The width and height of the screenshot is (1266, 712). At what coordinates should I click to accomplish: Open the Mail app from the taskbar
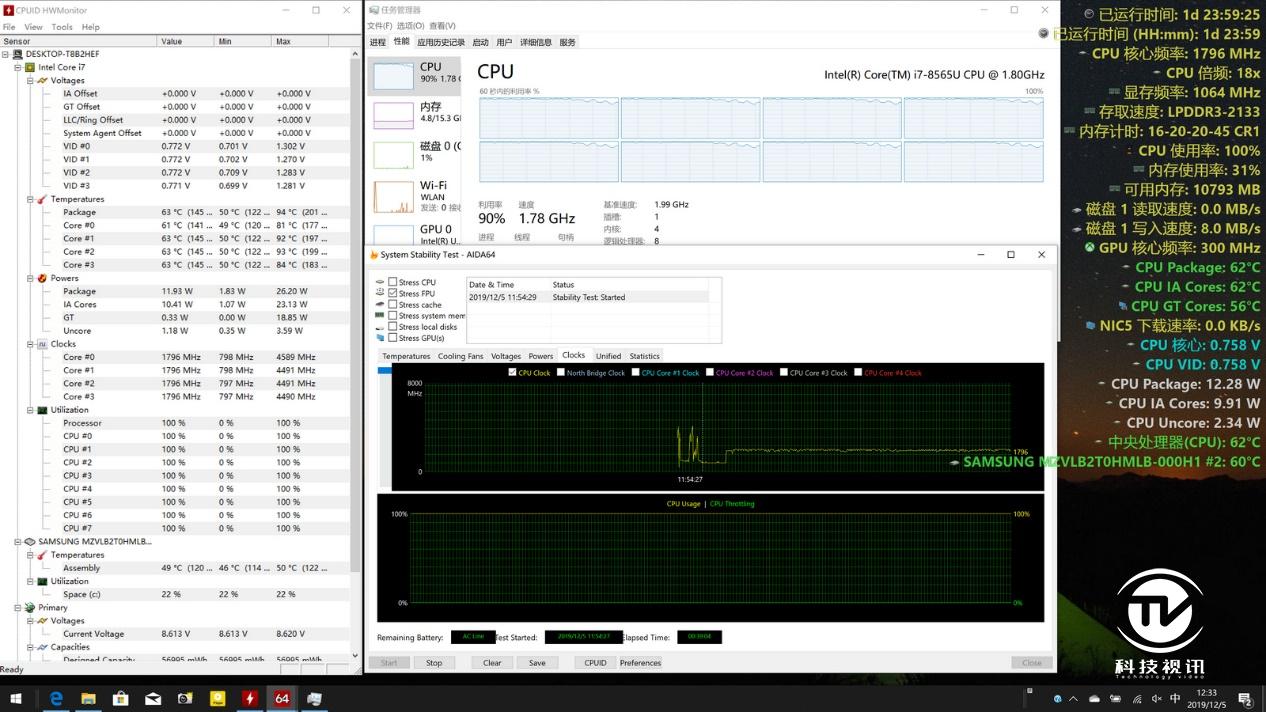pyautogui.click(x=153, y=698)
